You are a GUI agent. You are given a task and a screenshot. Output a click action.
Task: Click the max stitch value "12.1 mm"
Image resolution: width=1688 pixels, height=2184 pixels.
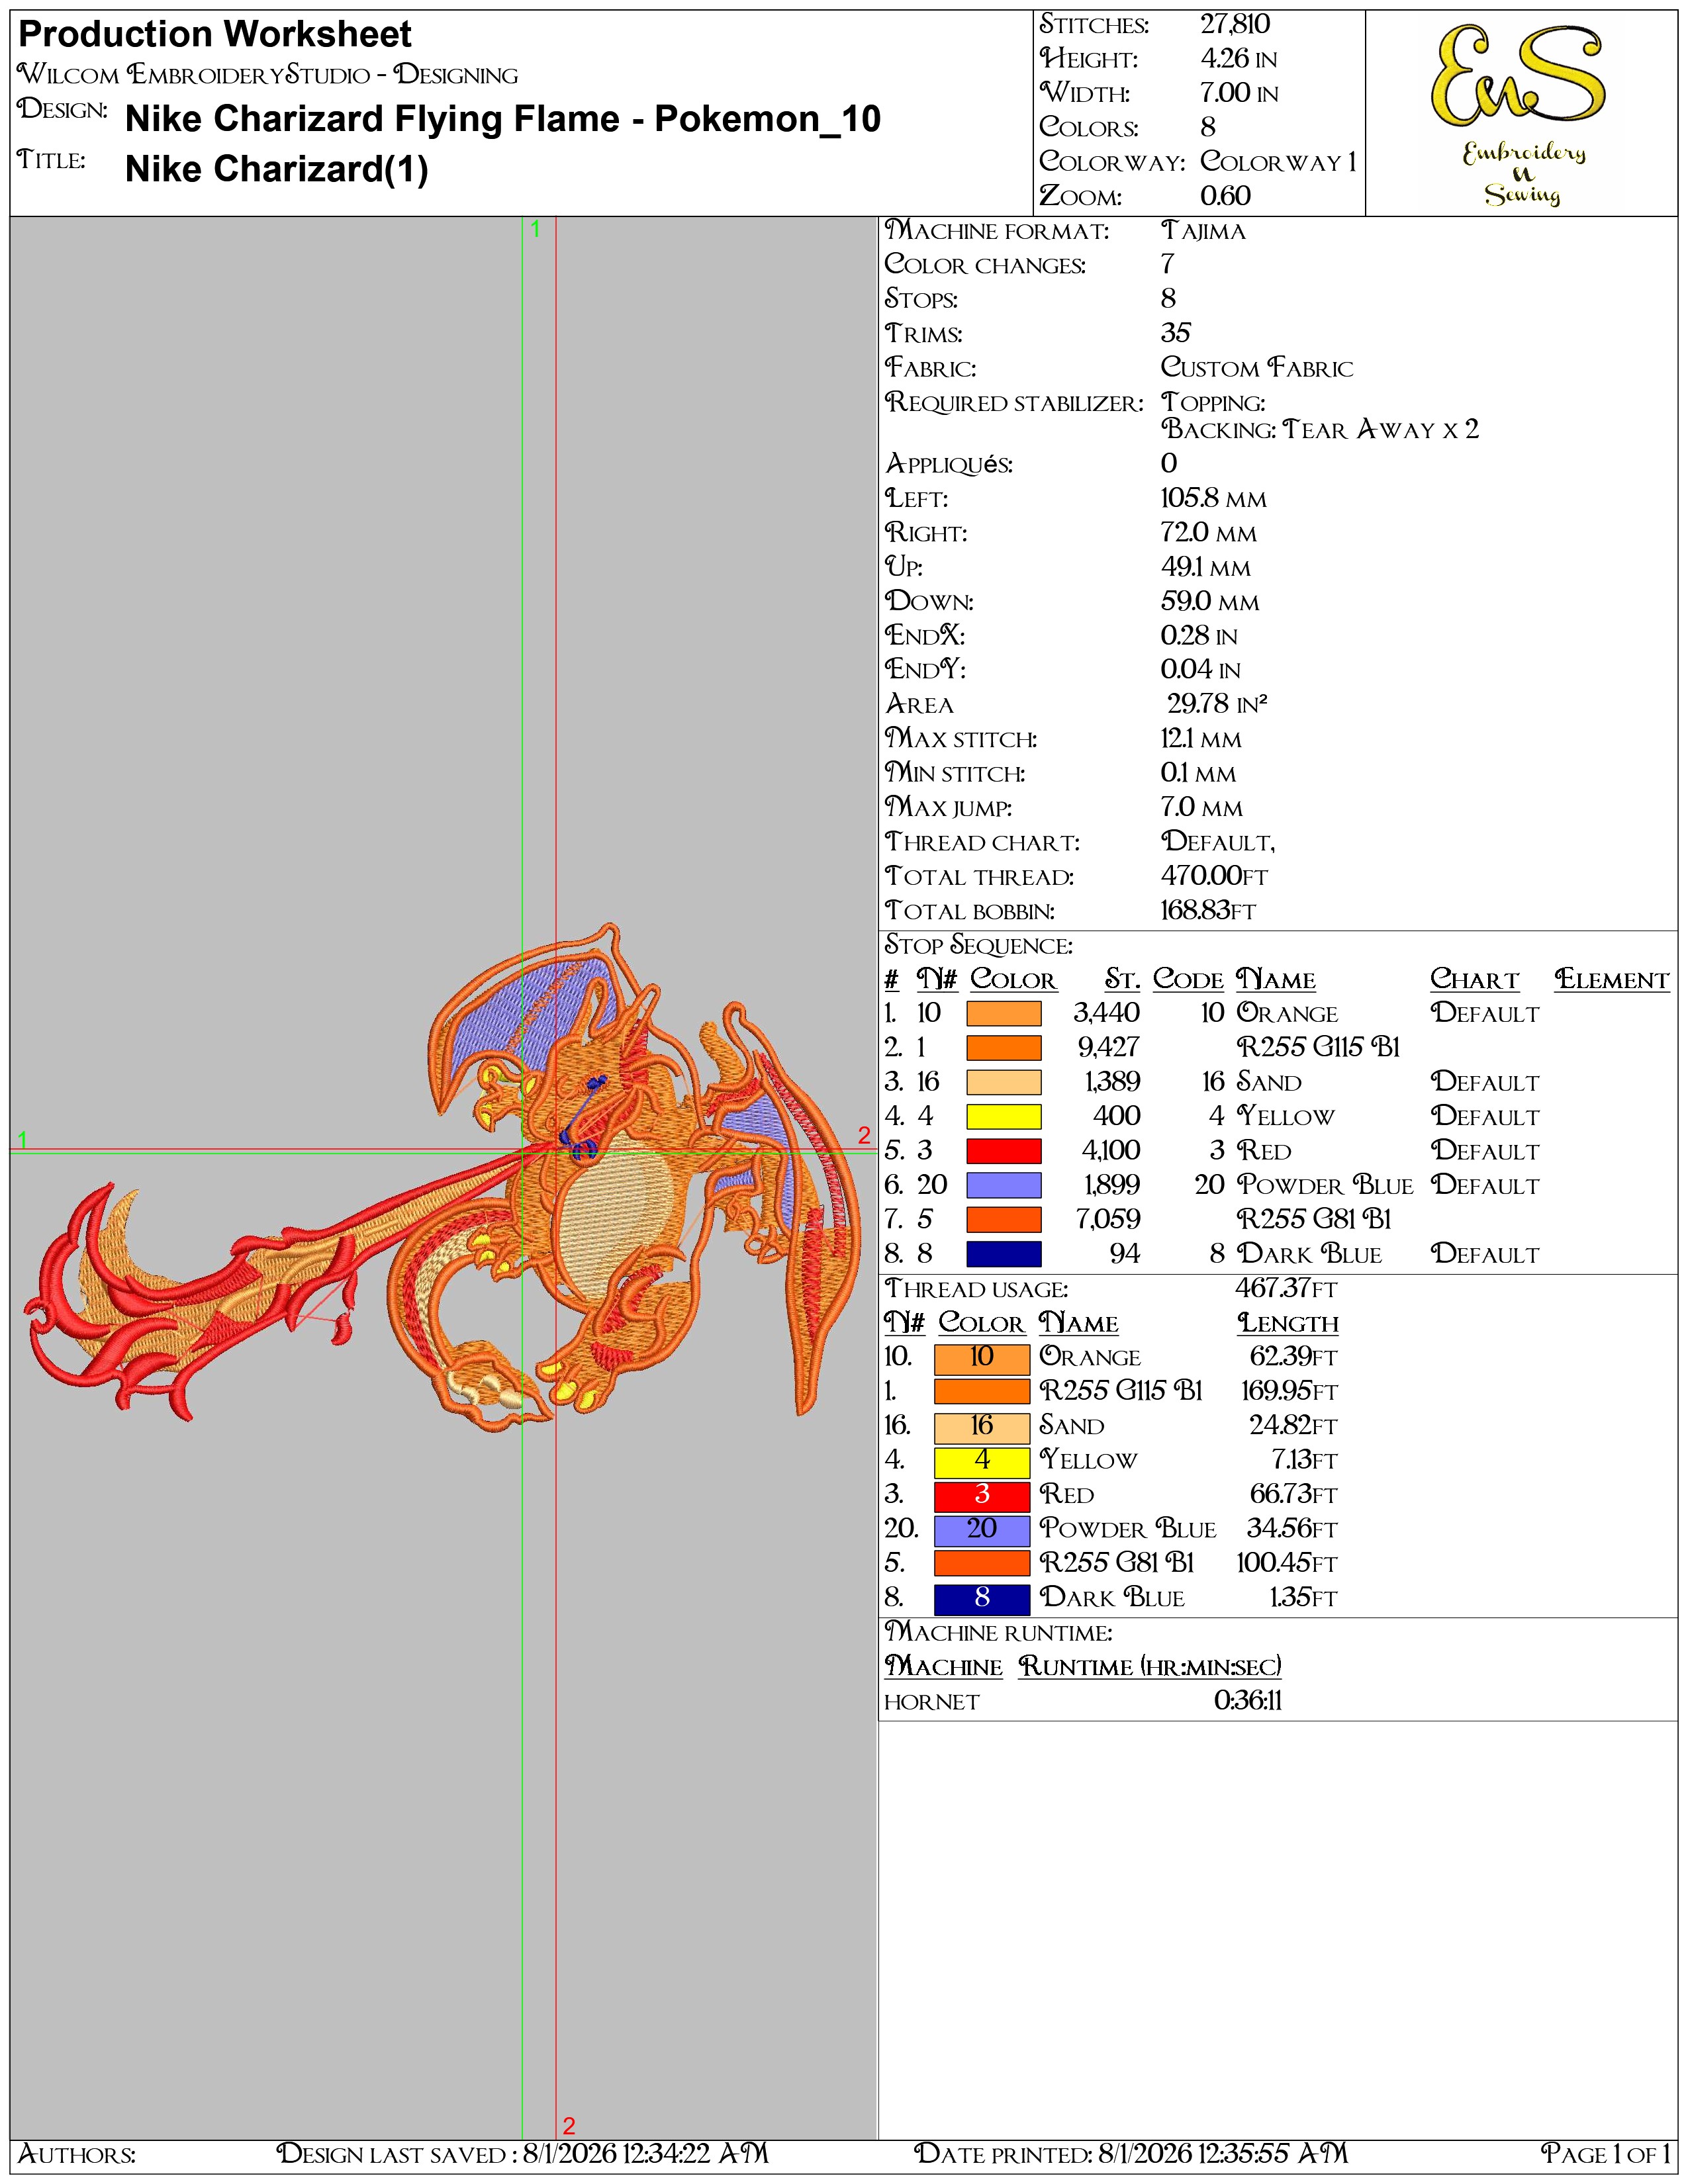coord(1201,739)
